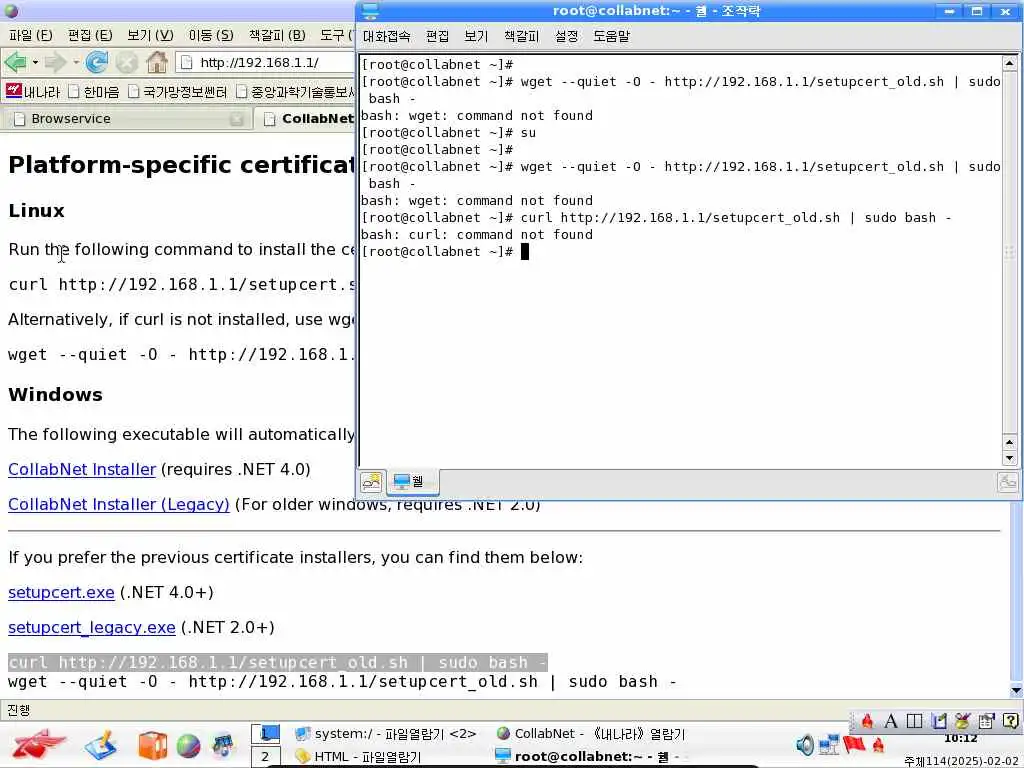
Task: Click the 10:12 taskbar clock
Action: [x=961, y=738]
